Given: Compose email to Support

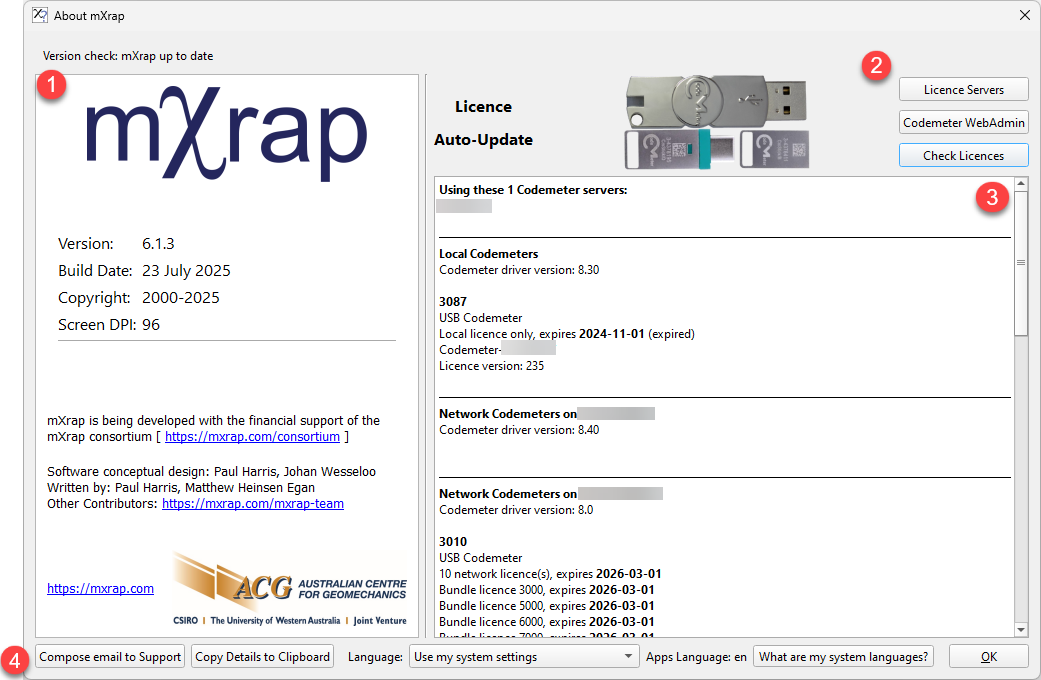Looking at the screenshot, I should 109,656.
